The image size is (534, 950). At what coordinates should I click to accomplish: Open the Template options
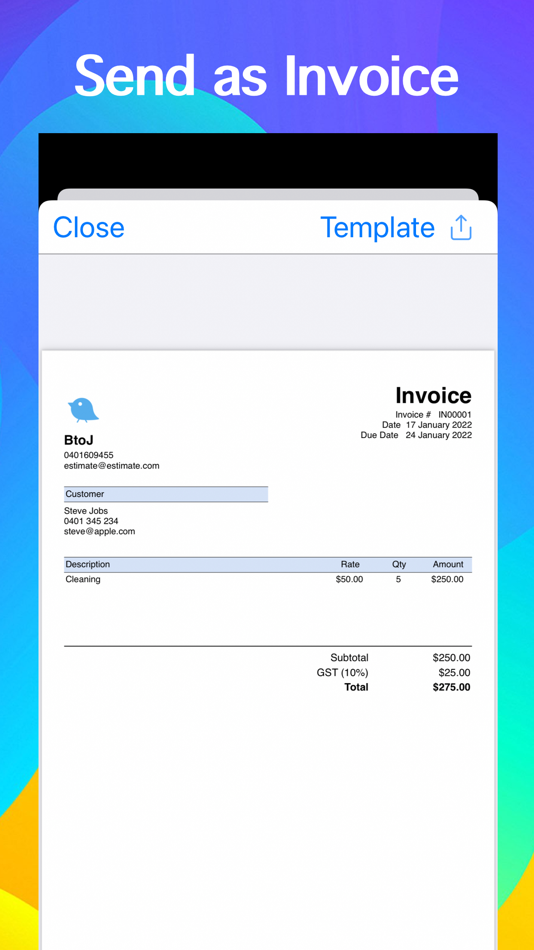coord(377,228)
